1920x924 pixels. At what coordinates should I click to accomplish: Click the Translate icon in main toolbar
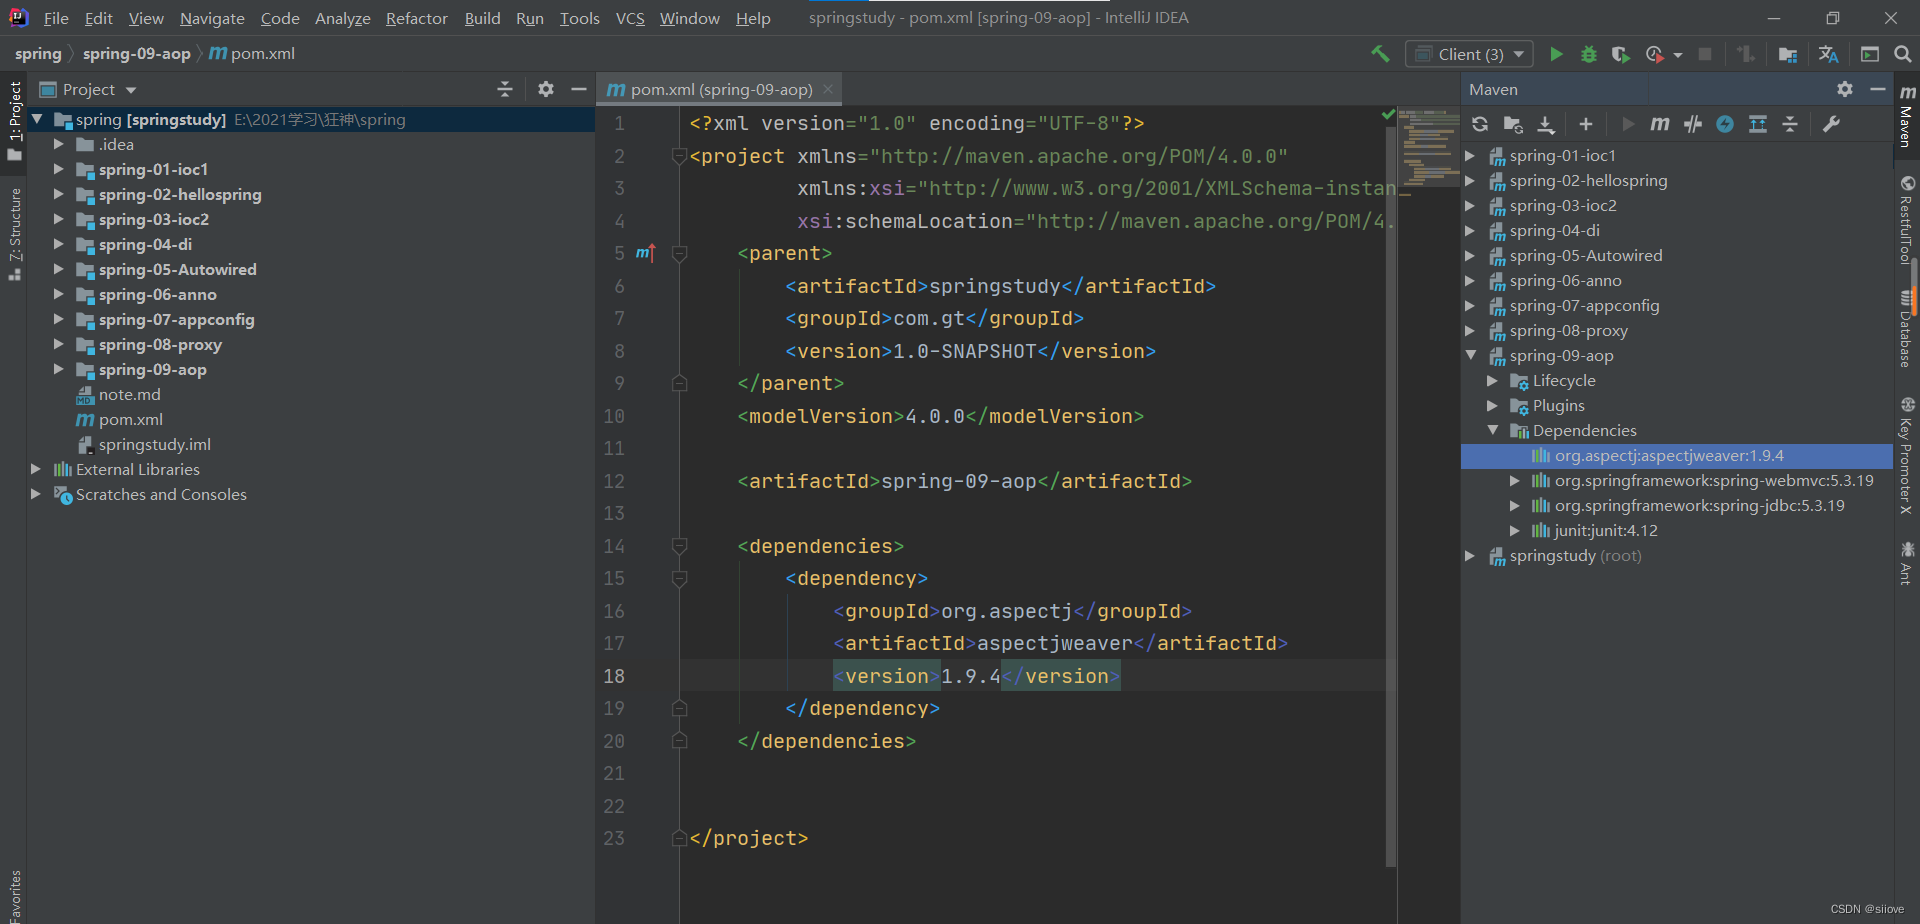click(x=1829, y=54)
